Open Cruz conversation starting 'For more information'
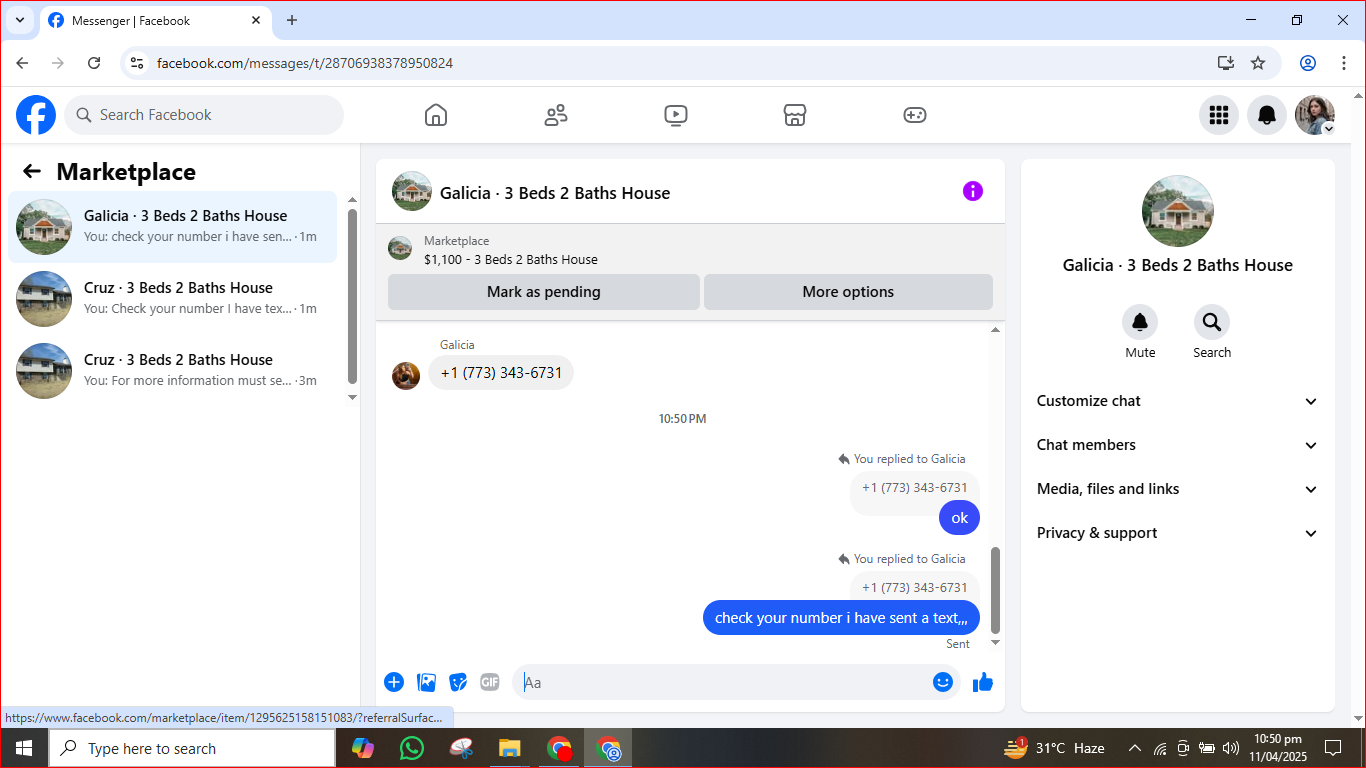Viewport: 1366px width, 768px height. [x=173, y=371]
